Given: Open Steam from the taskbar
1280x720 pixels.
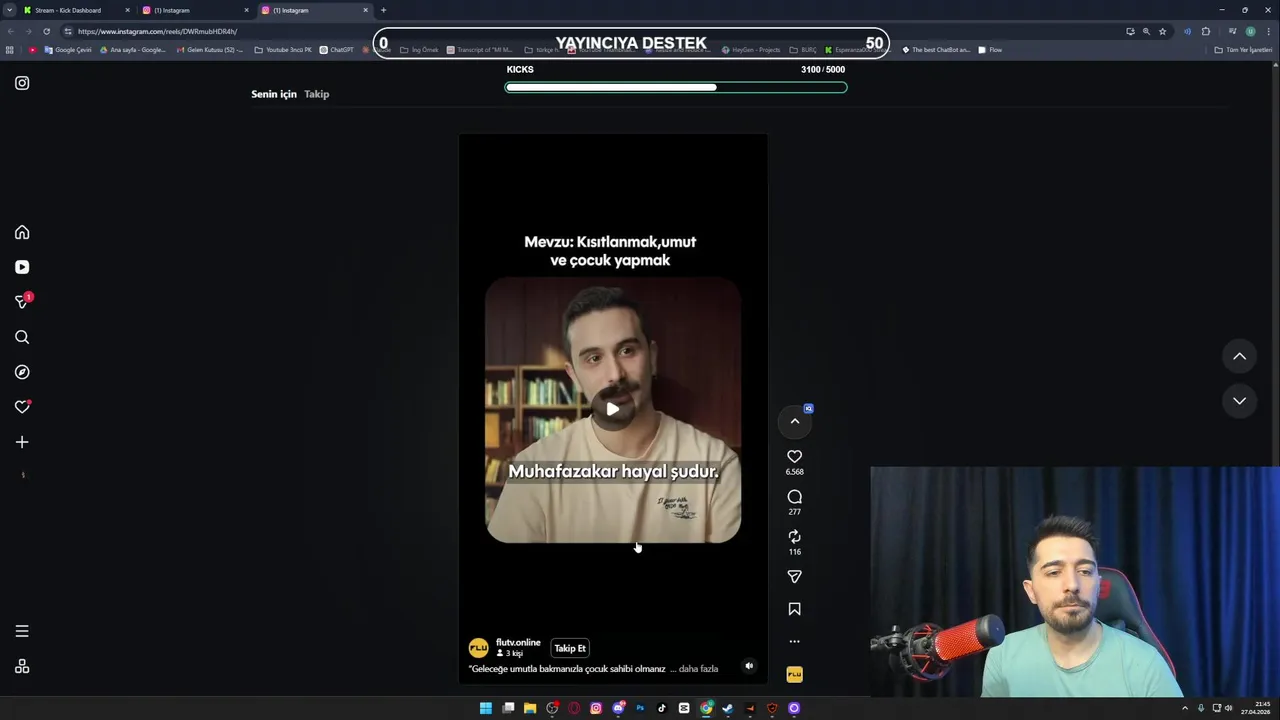Looking at the screenshot, I should pos(728,708).
